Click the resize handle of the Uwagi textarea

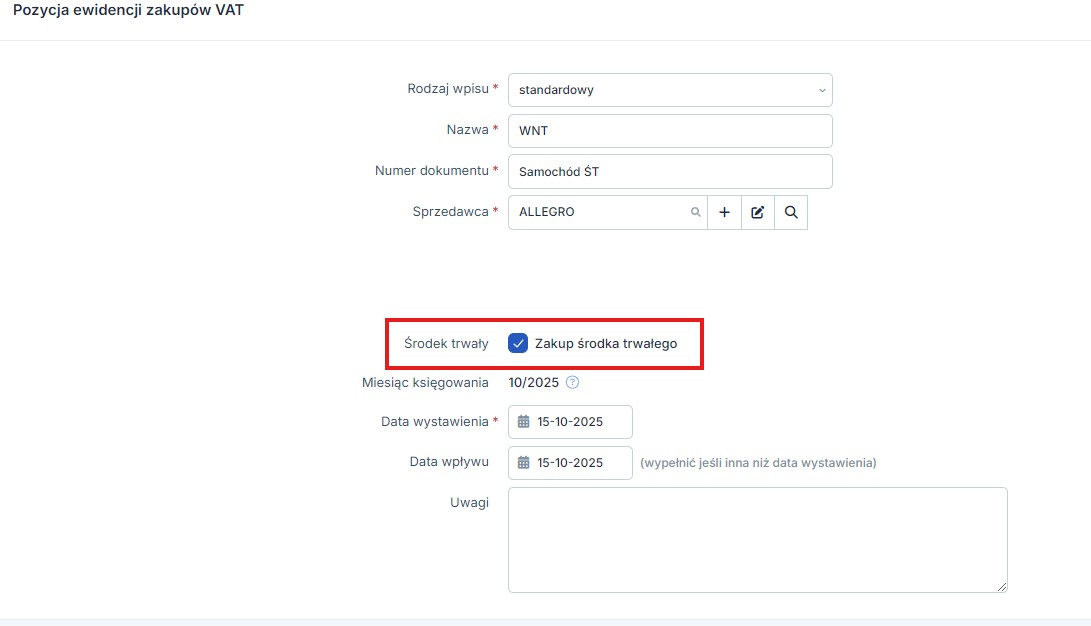click(x=1001, y=587)
